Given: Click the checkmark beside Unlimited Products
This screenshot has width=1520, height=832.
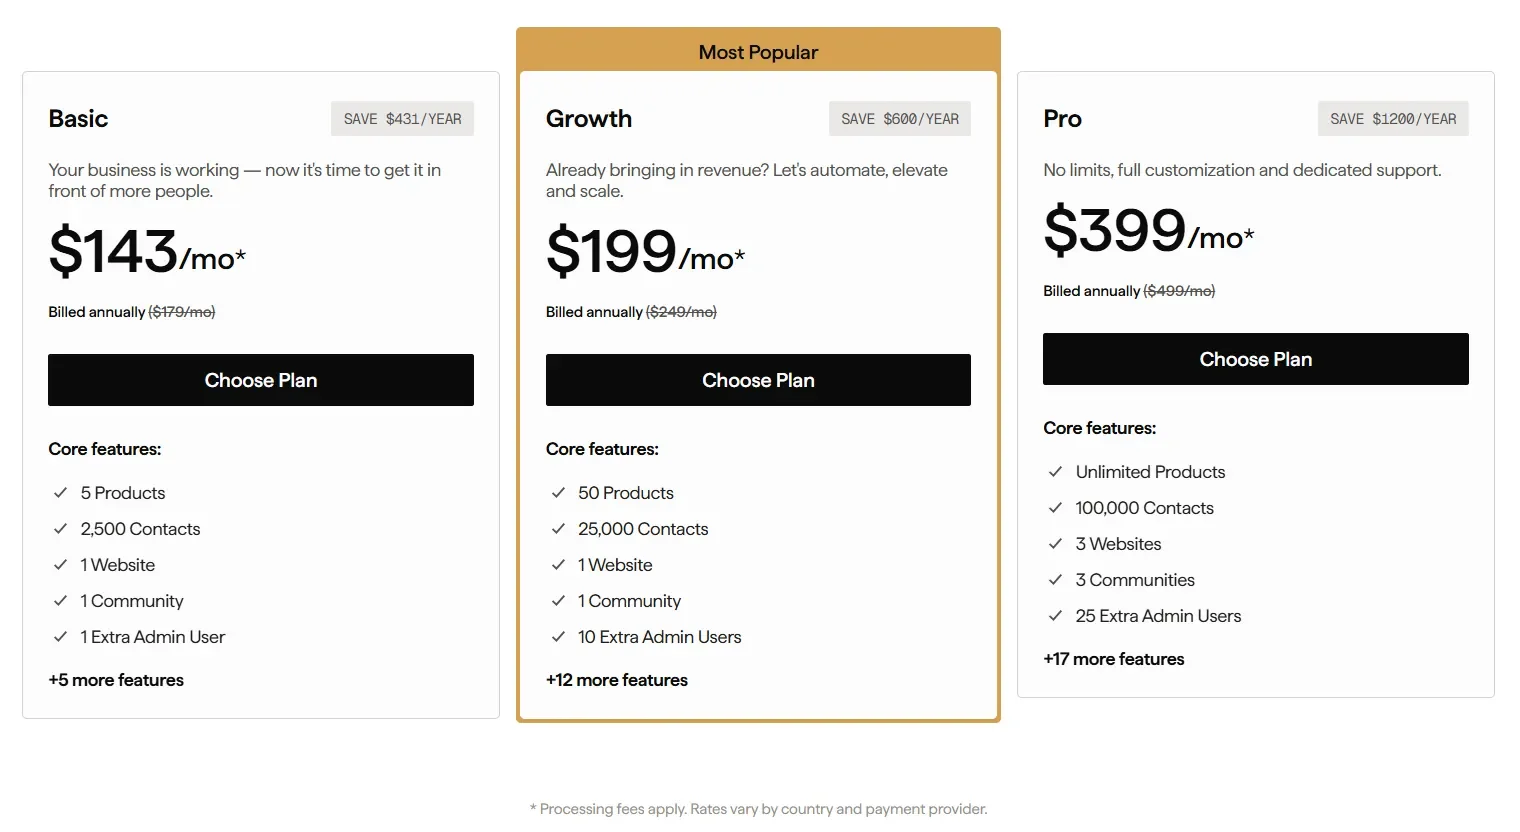Looking at the screenshot, I should coord(1056,471).
